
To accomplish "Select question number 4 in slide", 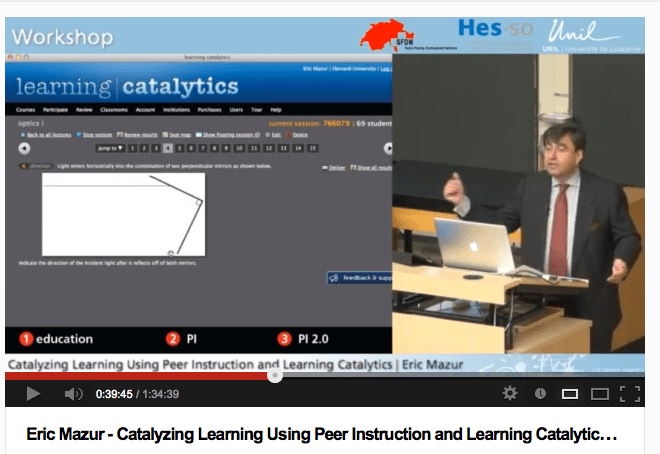I will click(168, 148).
